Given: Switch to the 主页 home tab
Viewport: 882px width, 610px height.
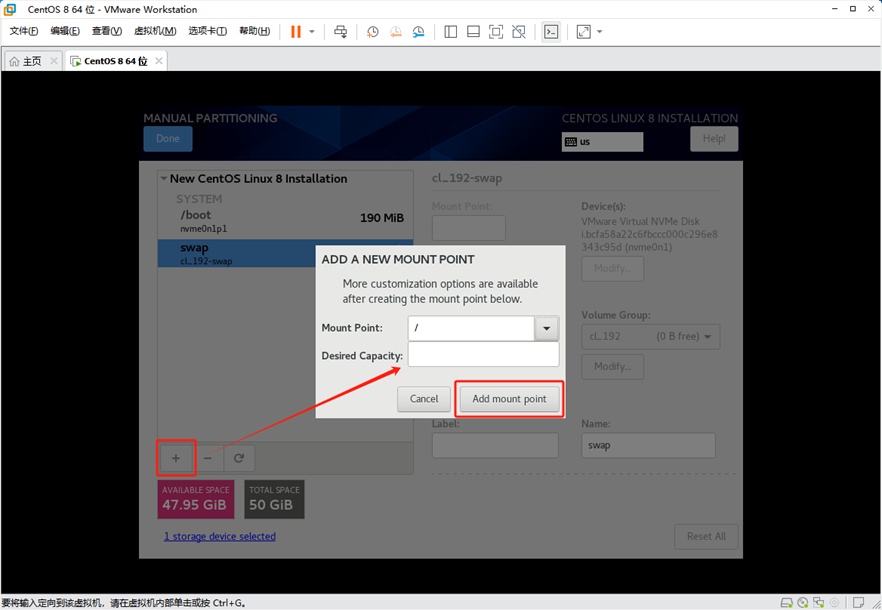Looking at the screenshot, I should (32, 61).
